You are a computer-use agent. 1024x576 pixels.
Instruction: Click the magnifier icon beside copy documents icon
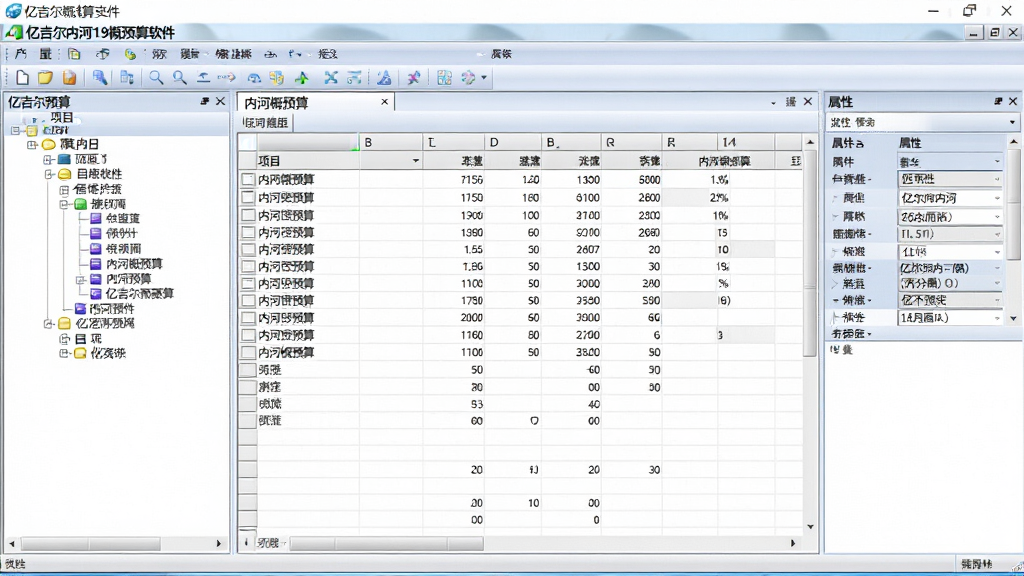tap(156, 78)
